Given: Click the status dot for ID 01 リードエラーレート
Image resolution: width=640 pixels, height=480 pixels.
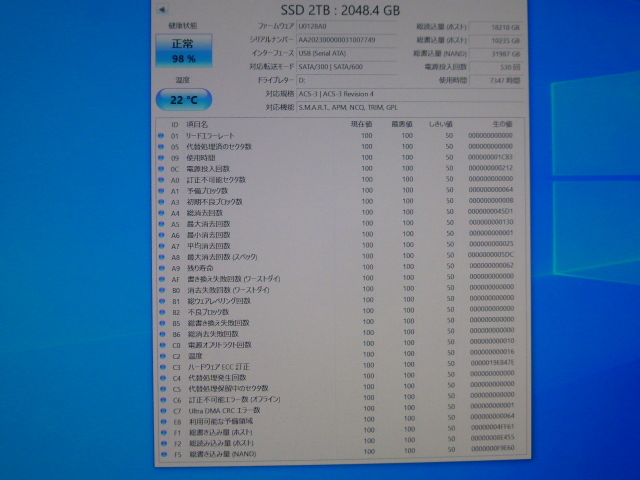Looking at the screenshot, I should (161, 136).
